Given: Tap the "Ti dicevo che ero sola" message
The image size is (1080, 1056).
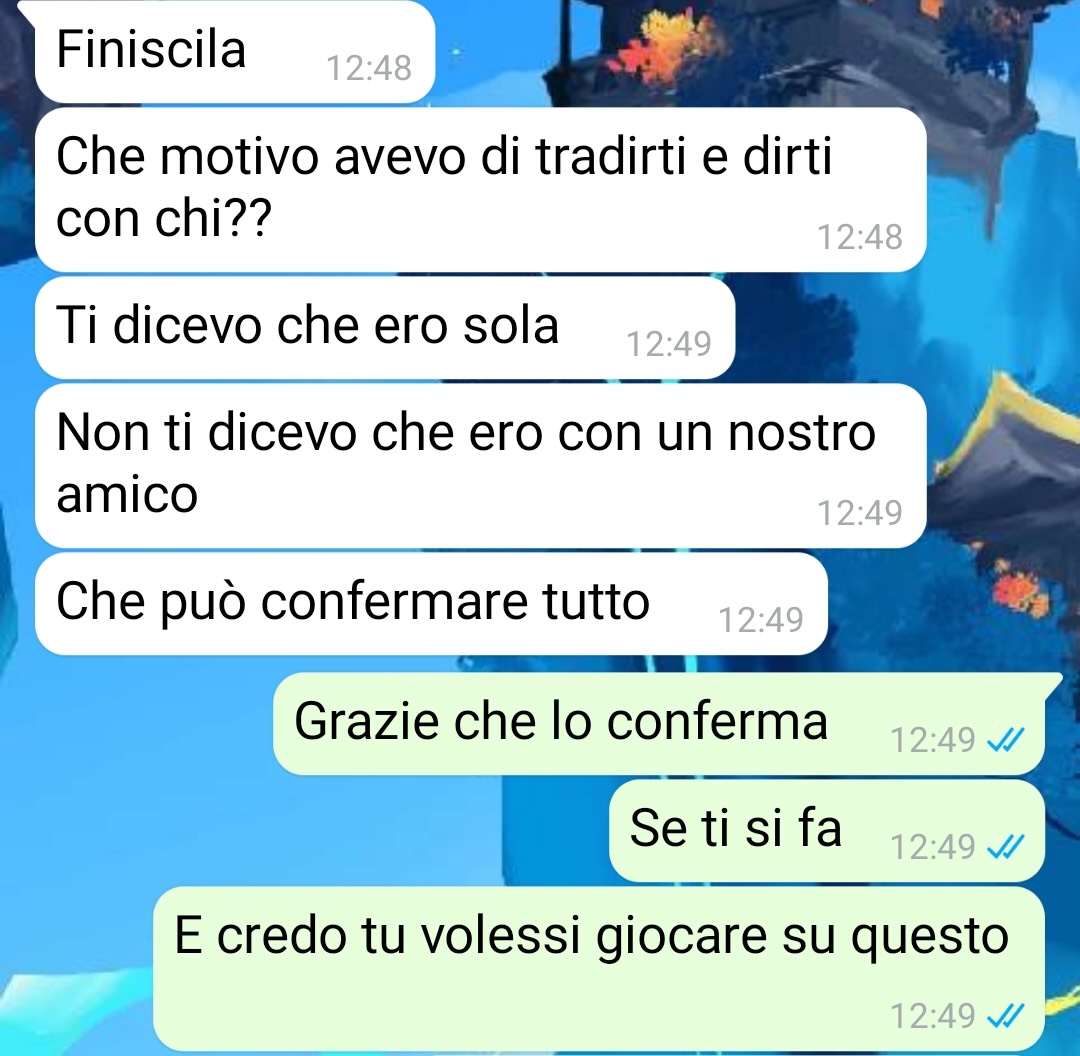Looking at the screenshot, I should coord(384,328).
